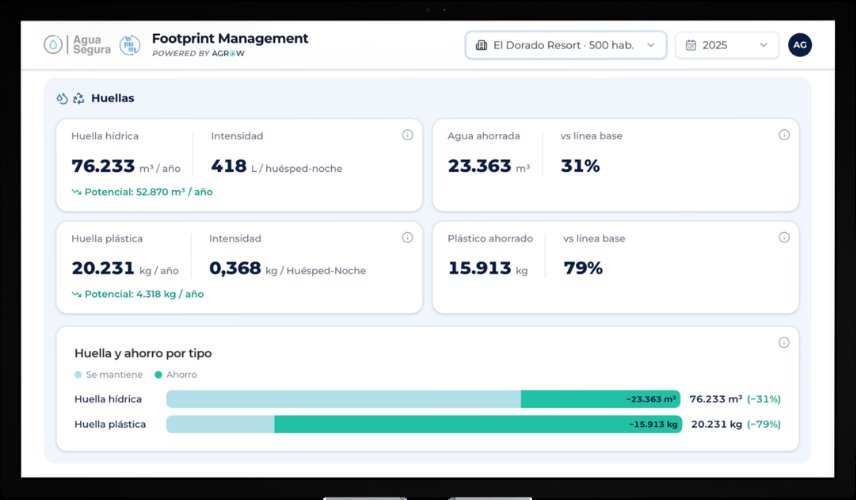Open the El Dorado Resort dropdown
The width and height of the screenshot is (856, 500).
pos(566,45)
